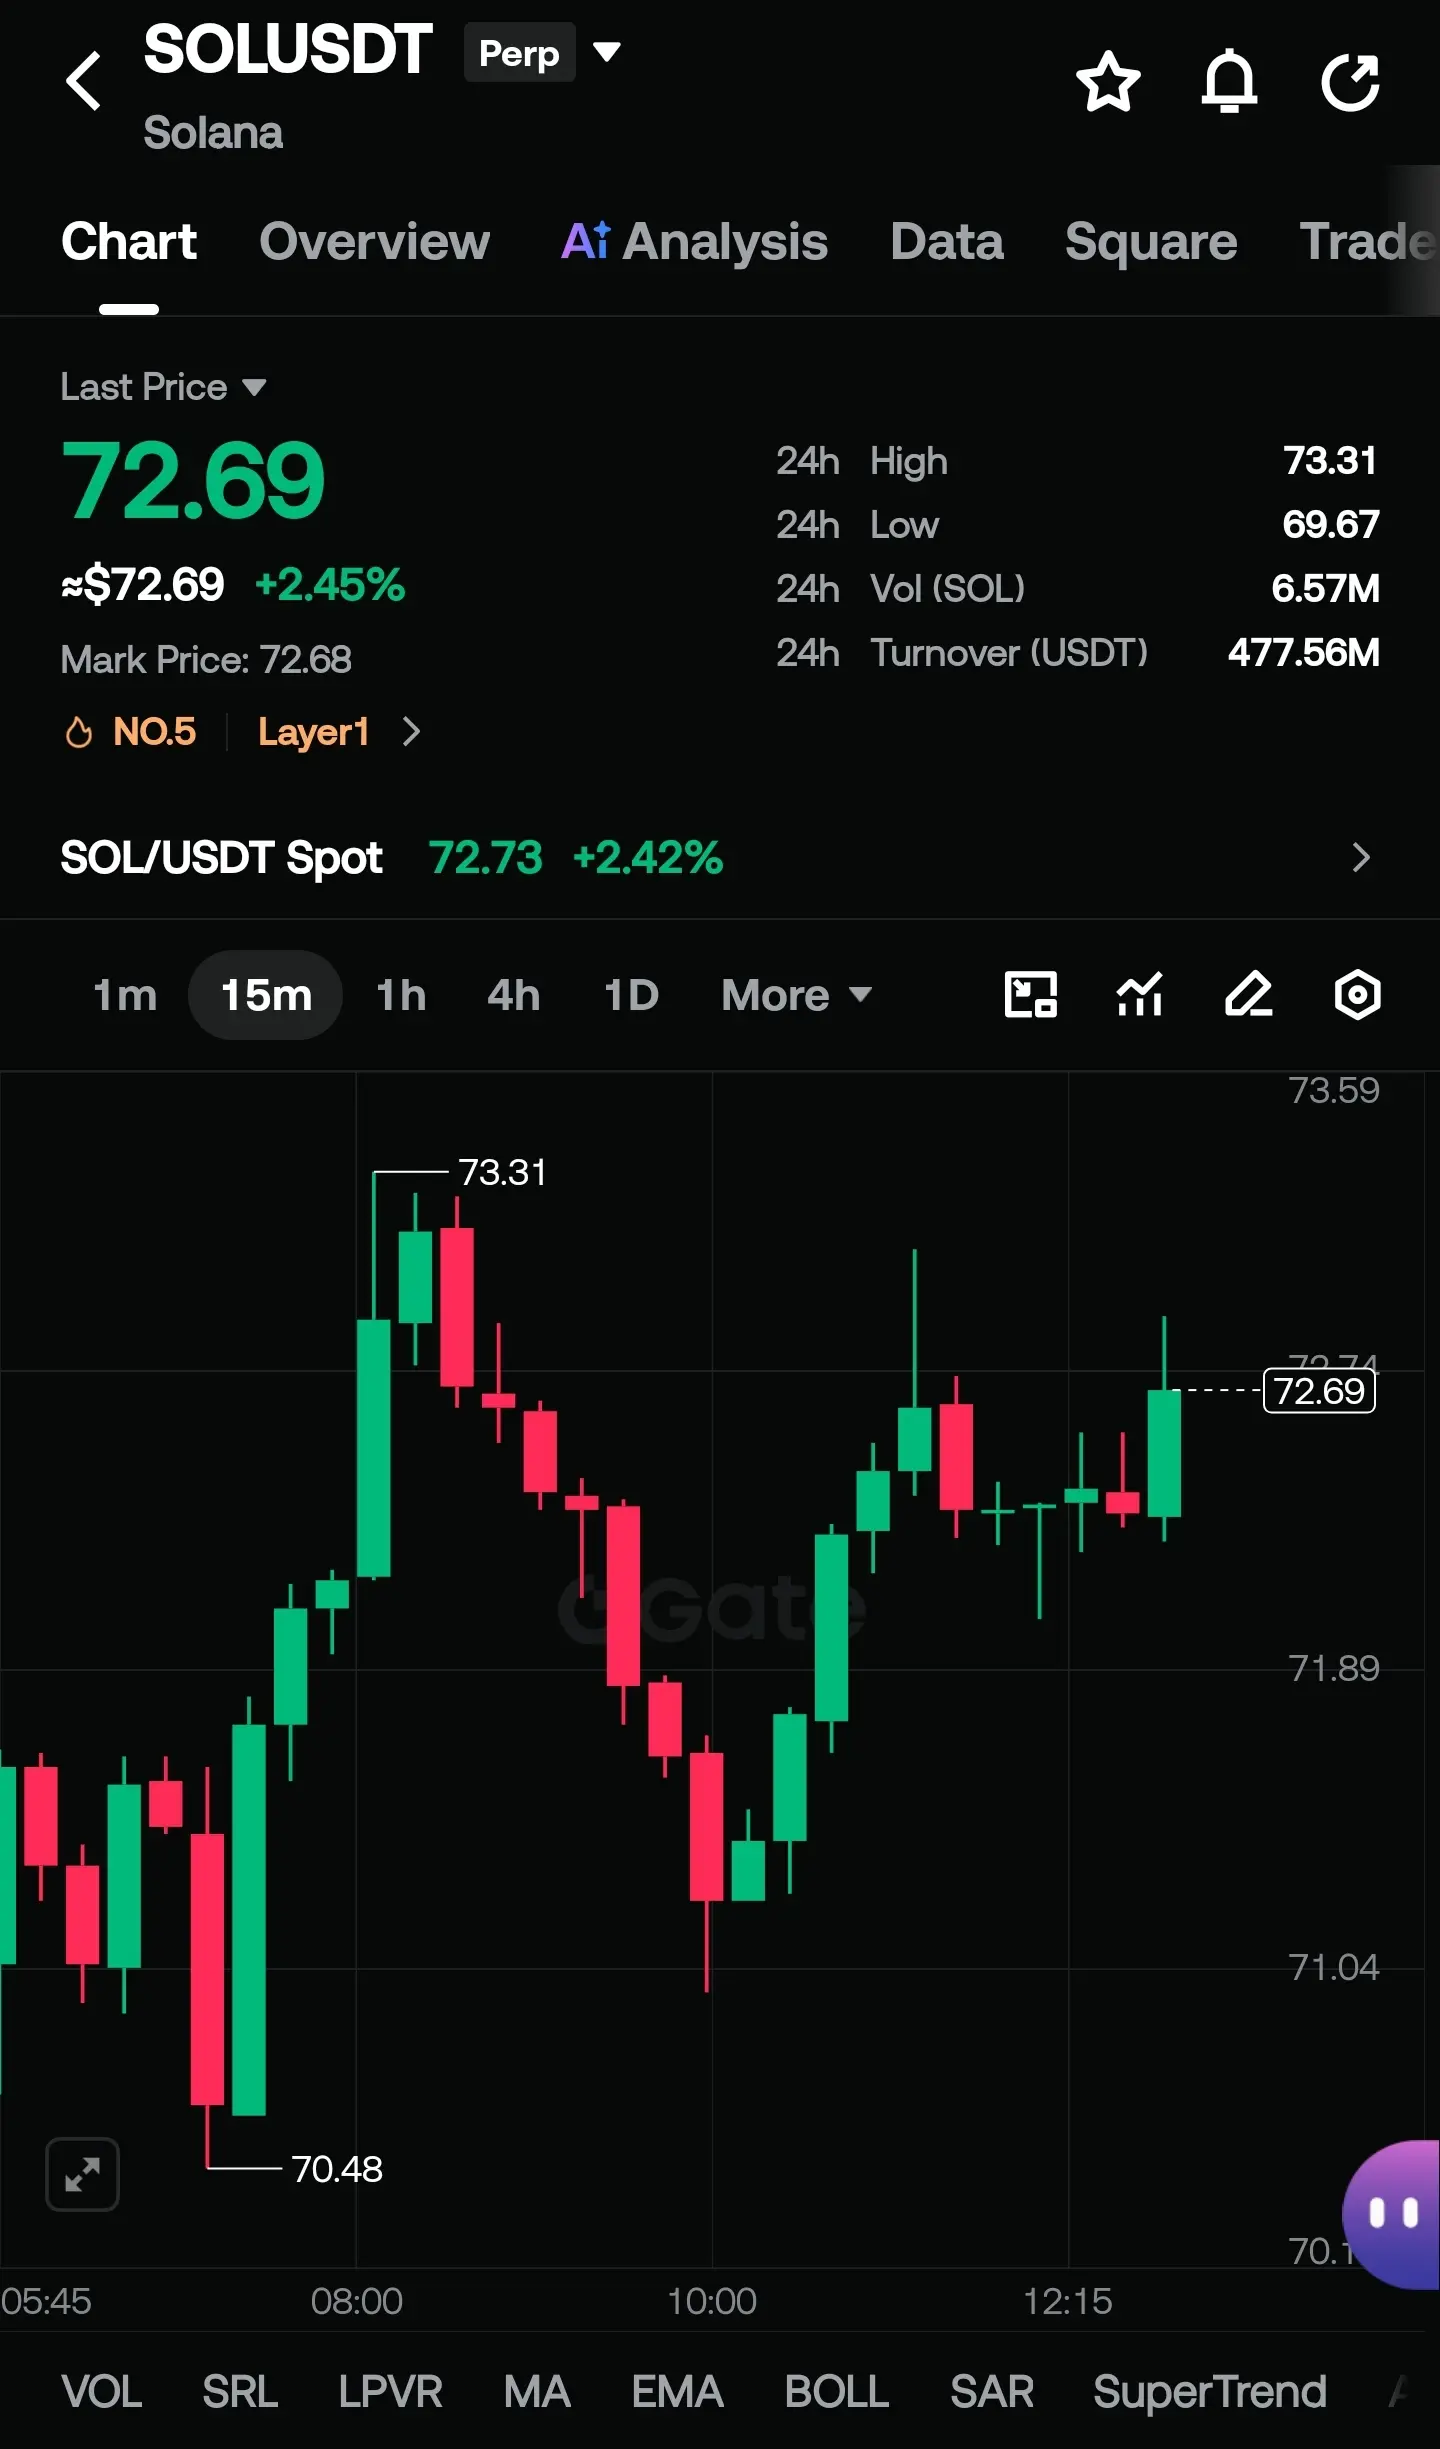Image resolution: width=1440 pixels, height=2449 pixels.
Task: Open Layer1 category chevron
Action: [411, 732]
